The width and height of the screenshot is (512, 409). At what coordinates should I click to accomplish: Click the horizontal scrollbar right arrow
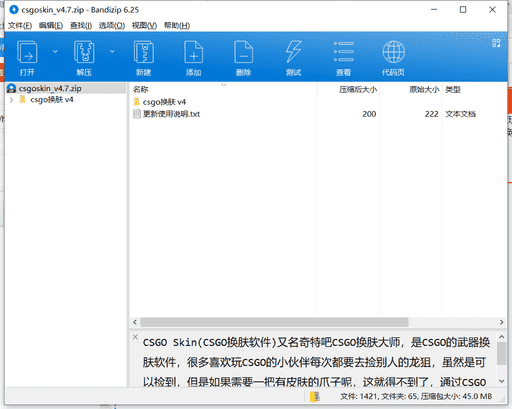501,322
